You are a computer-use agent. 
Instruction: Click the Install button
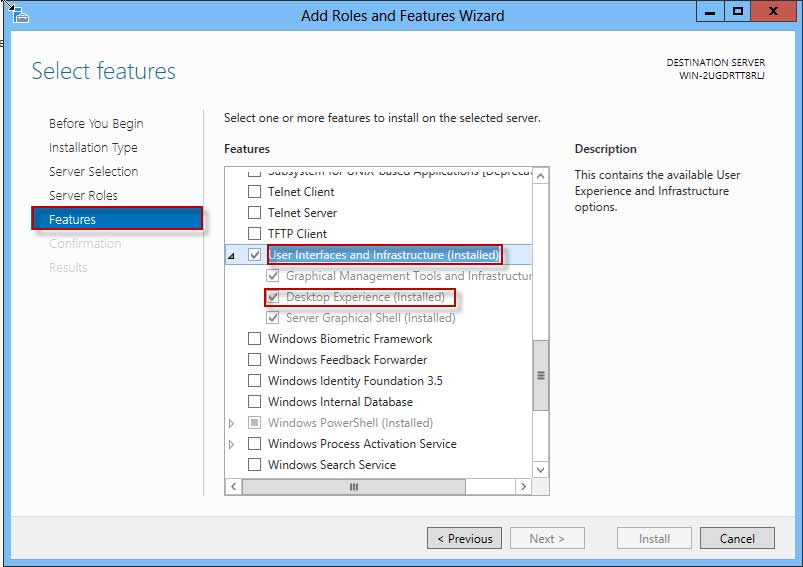pyautogui.click(x=654, y=538)
